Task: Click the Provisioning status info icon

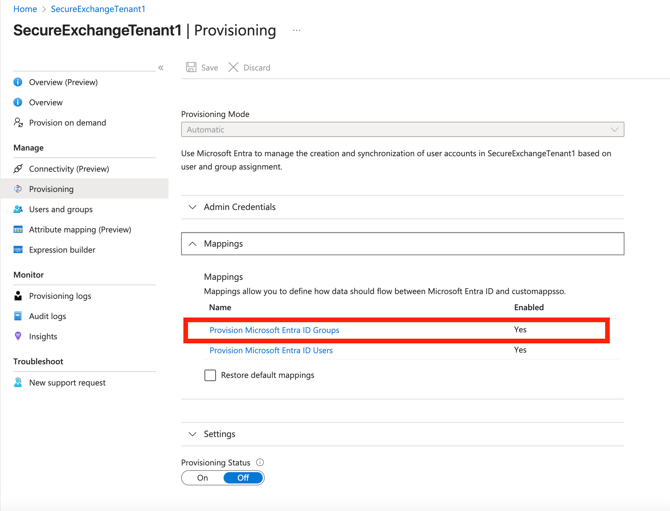Action: point(260,463)
